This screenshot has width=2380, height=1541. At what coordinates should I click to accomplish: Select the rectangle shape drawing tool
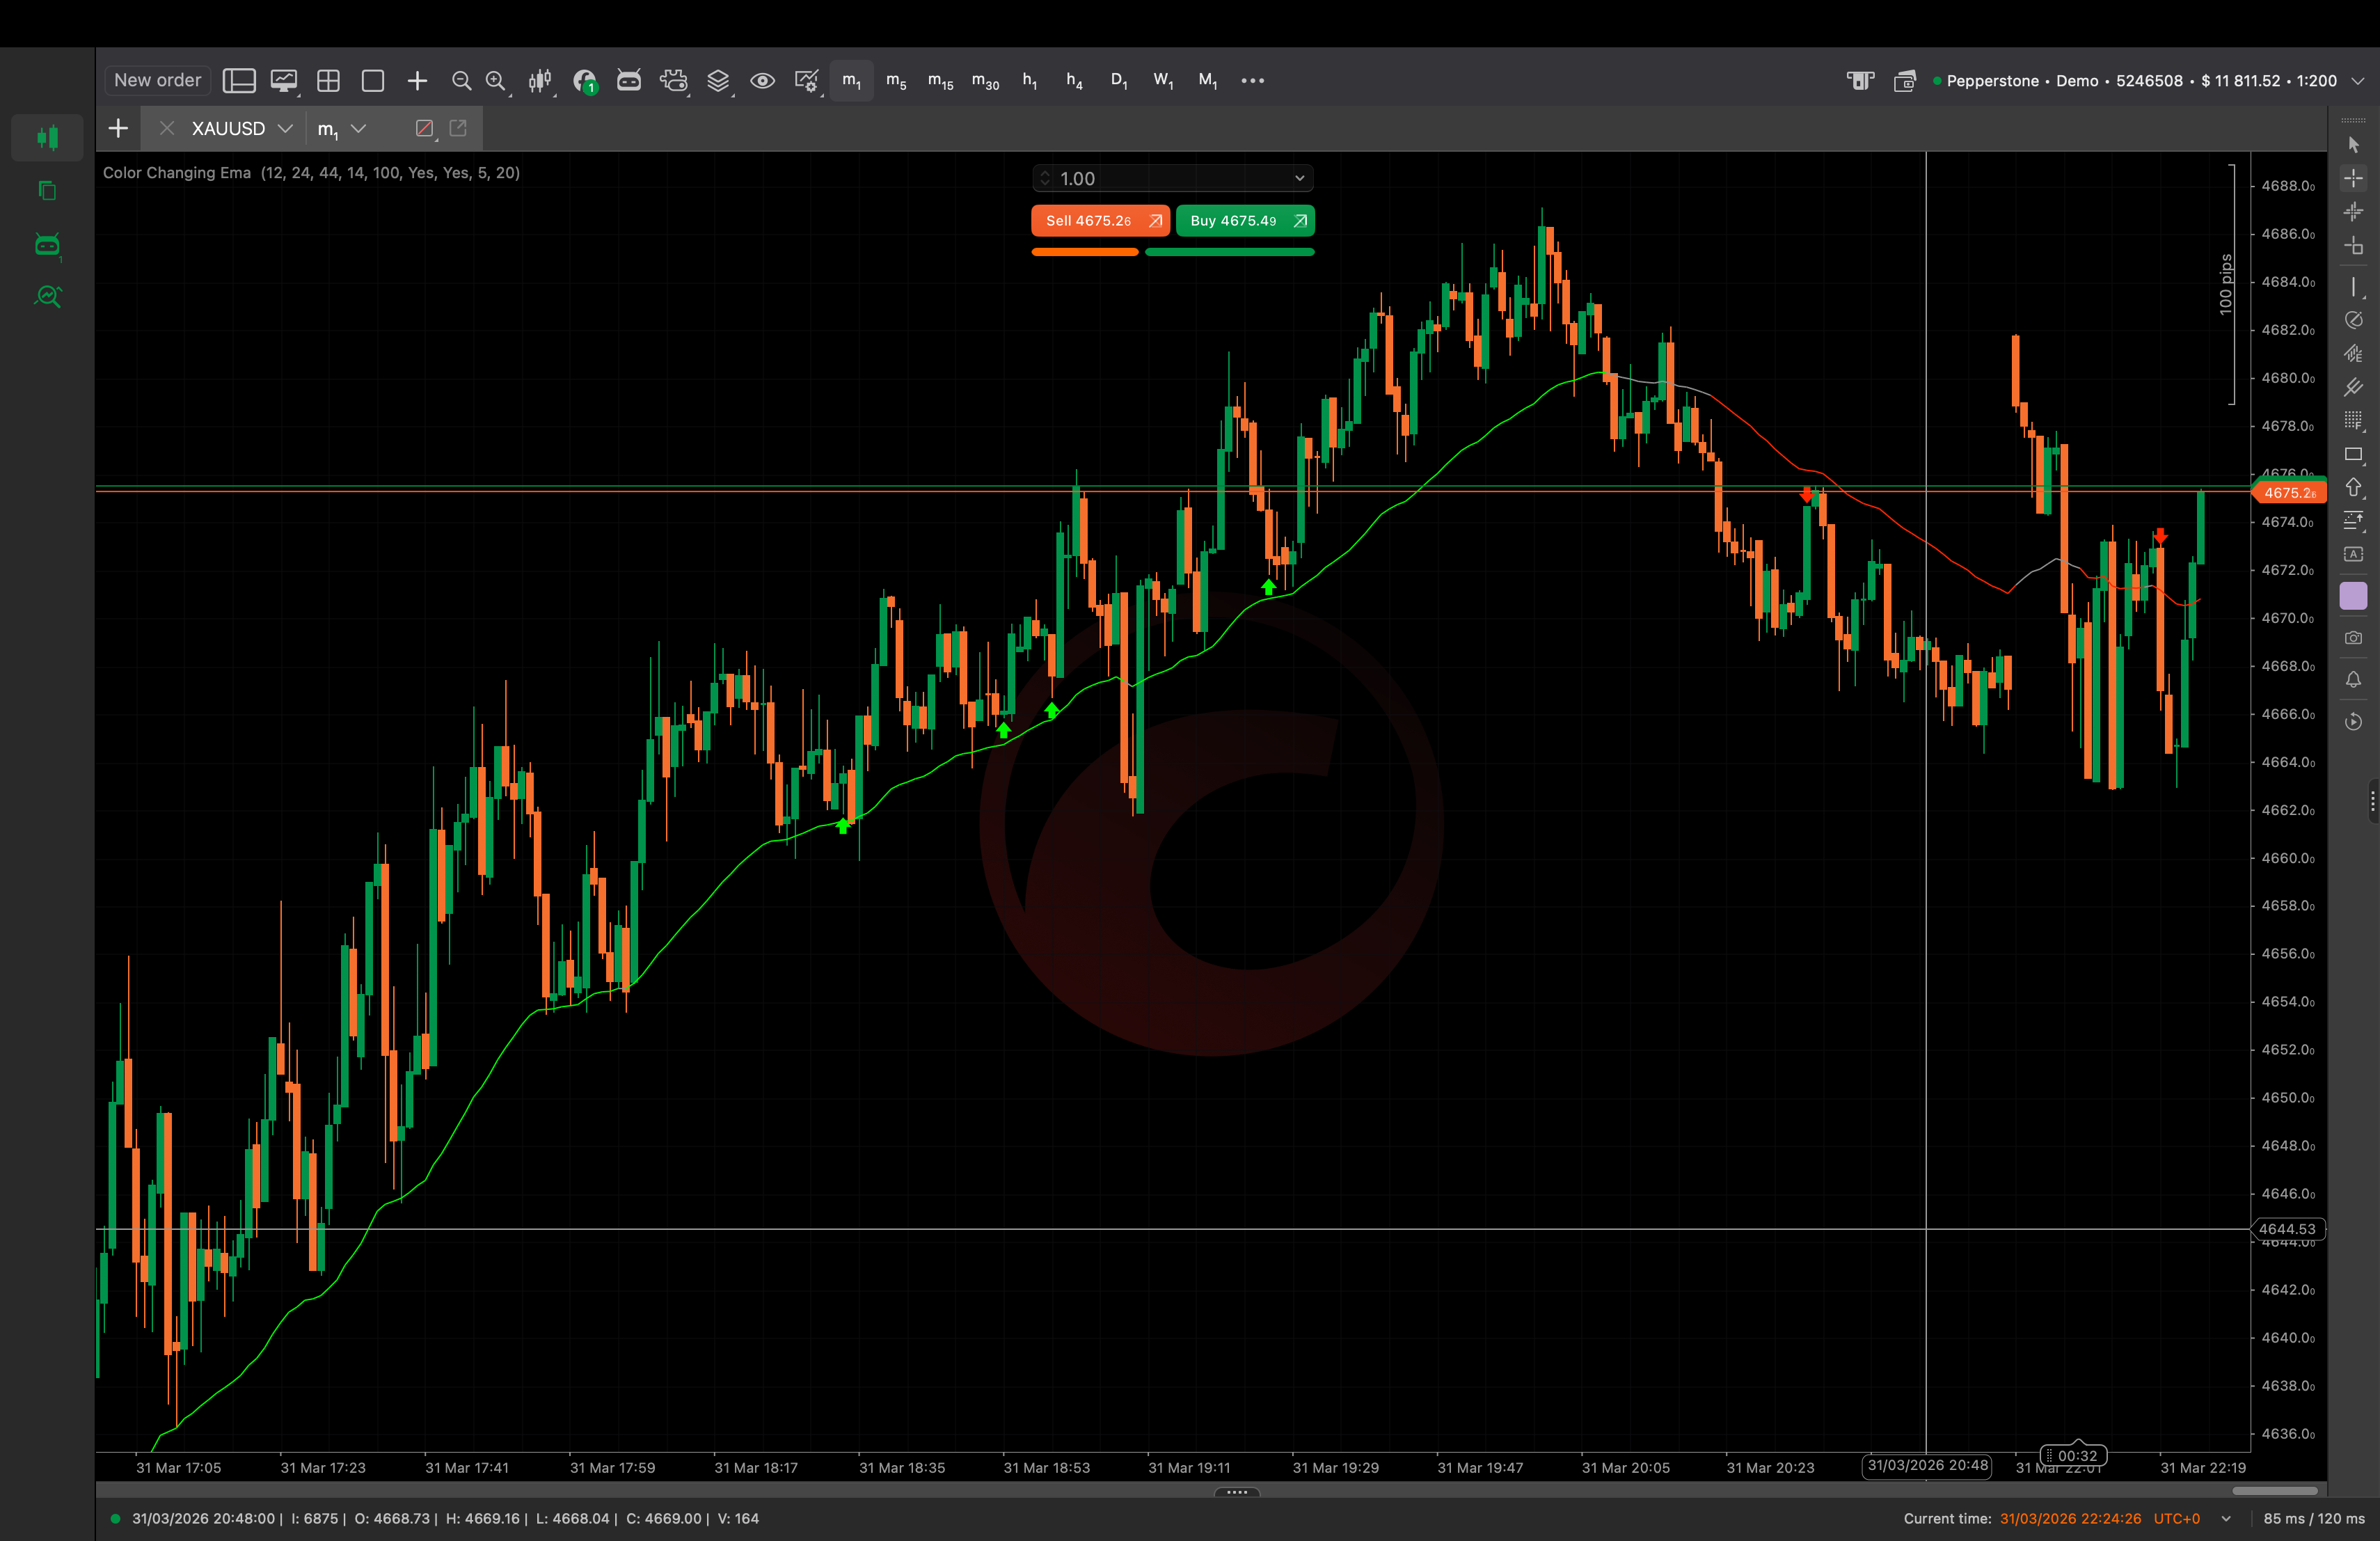[2353, 454]
